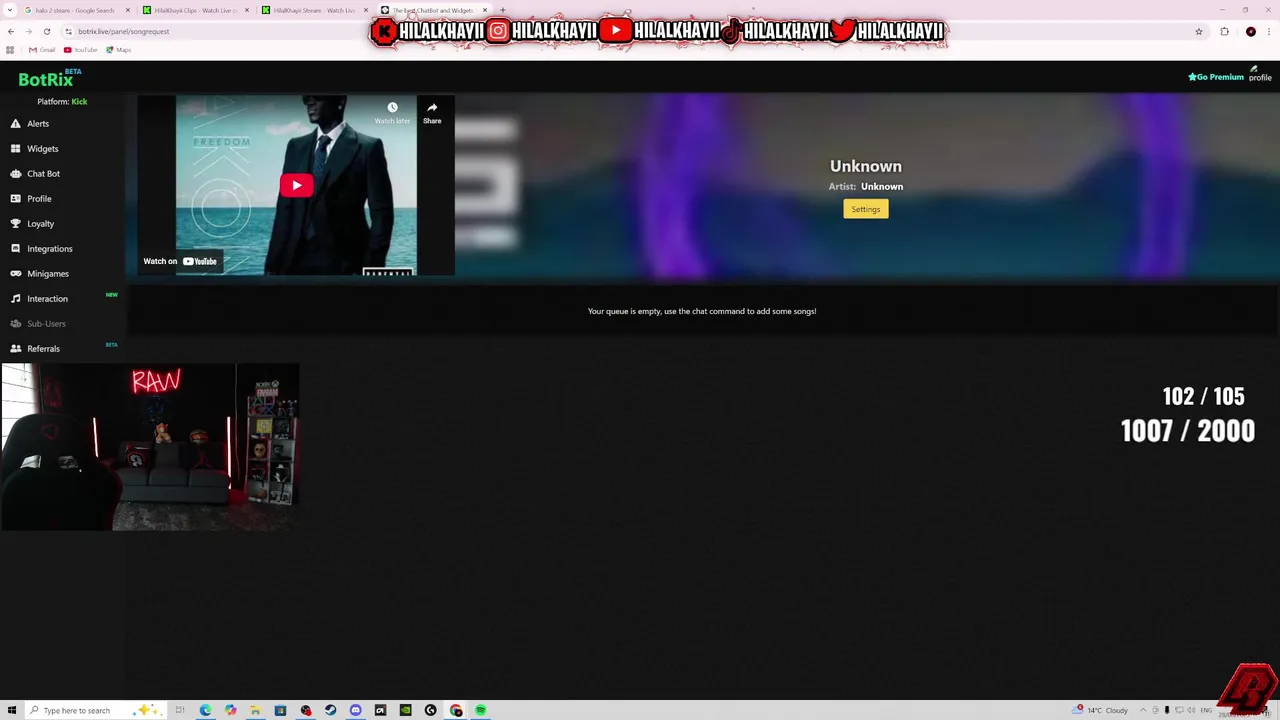Open Copilot from taskbar
This screenshot has width=1280, height=720.
(231, 710)
